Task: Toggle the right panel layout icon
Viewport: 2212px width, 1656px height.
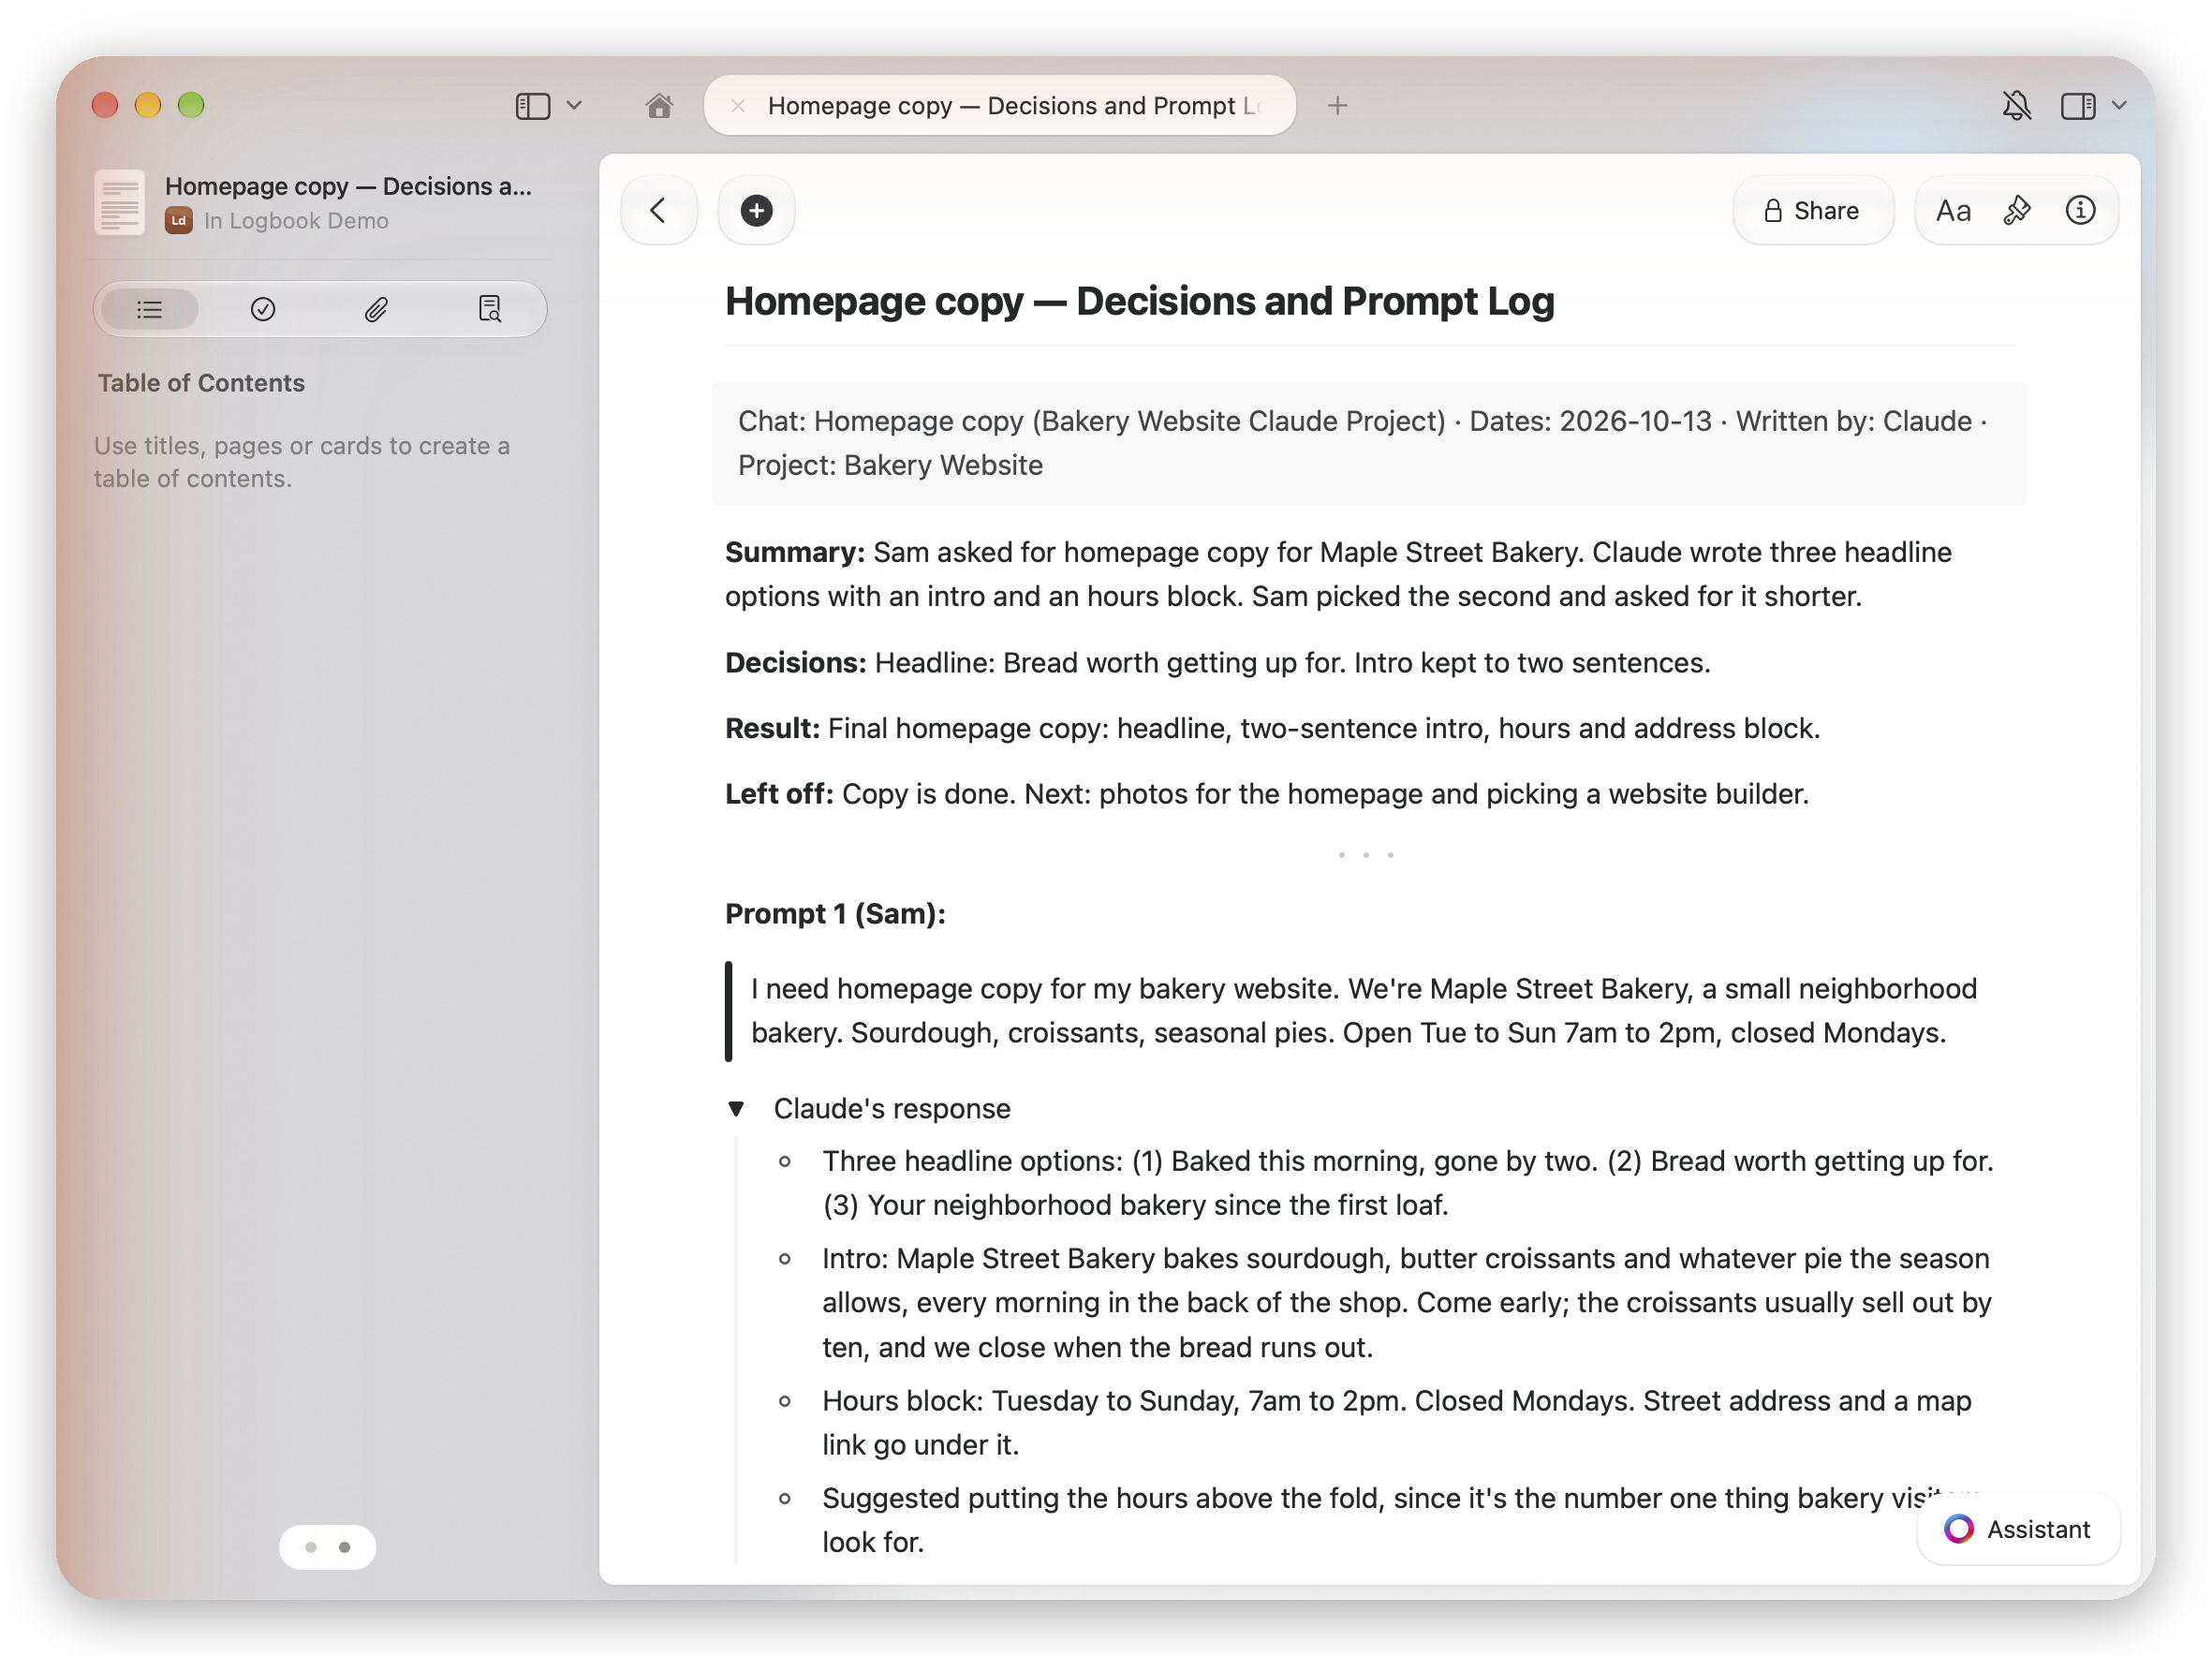Action: coord(2077,105)
